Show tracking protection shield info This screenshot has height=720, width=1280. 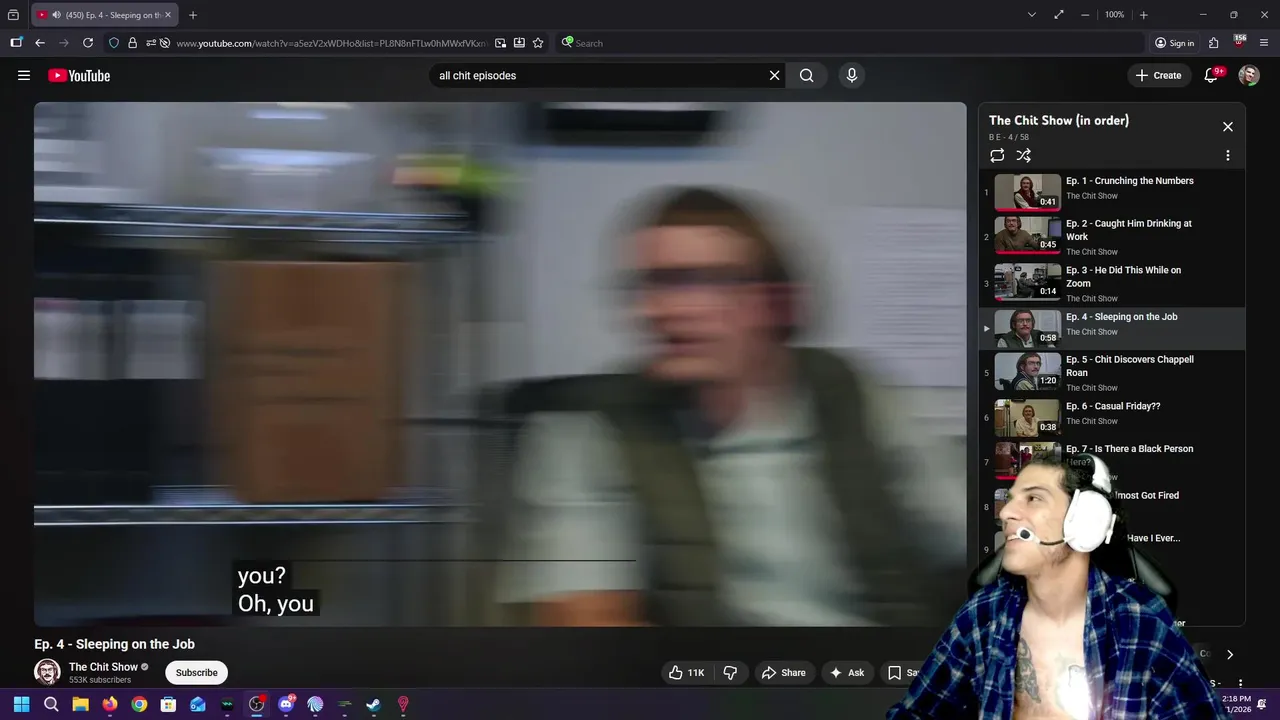pyautogui.click(x=114, y=43)
